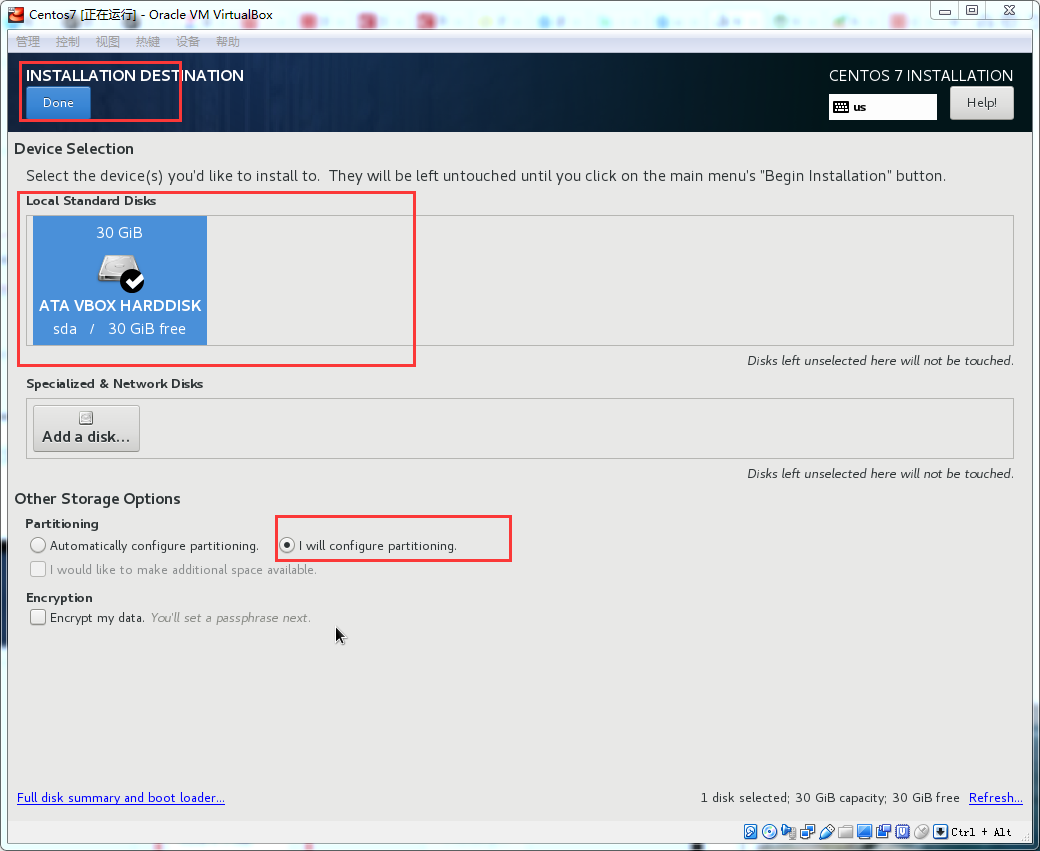
Task: Click the hard disk activity status icon
Action: point(750,832)
